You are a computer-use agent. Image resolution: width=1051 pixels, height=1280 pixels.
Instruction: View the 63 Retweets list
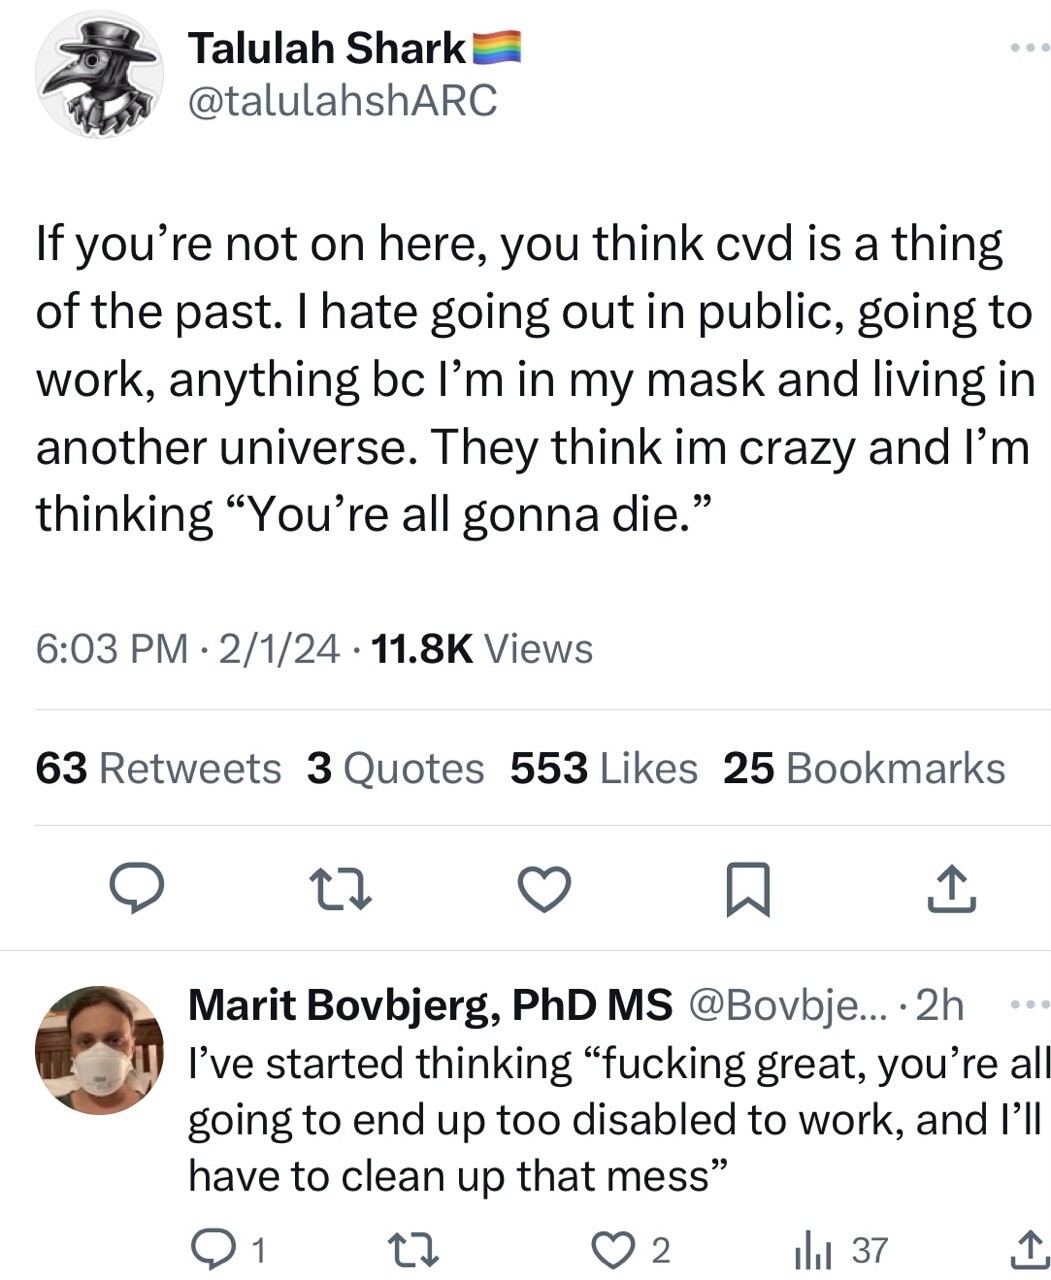[x=158, y=768]
